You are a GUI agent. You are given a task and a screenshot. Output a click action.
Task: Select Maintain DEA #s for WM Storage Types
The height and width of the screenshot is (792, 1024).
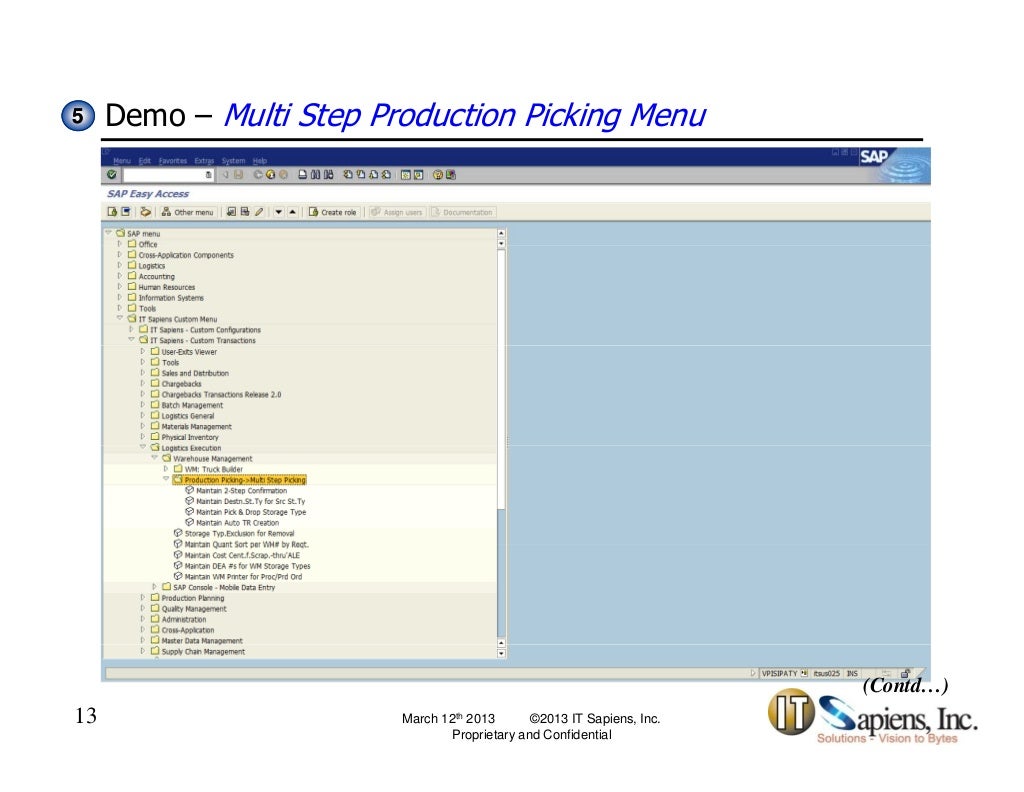pos(247,566)
